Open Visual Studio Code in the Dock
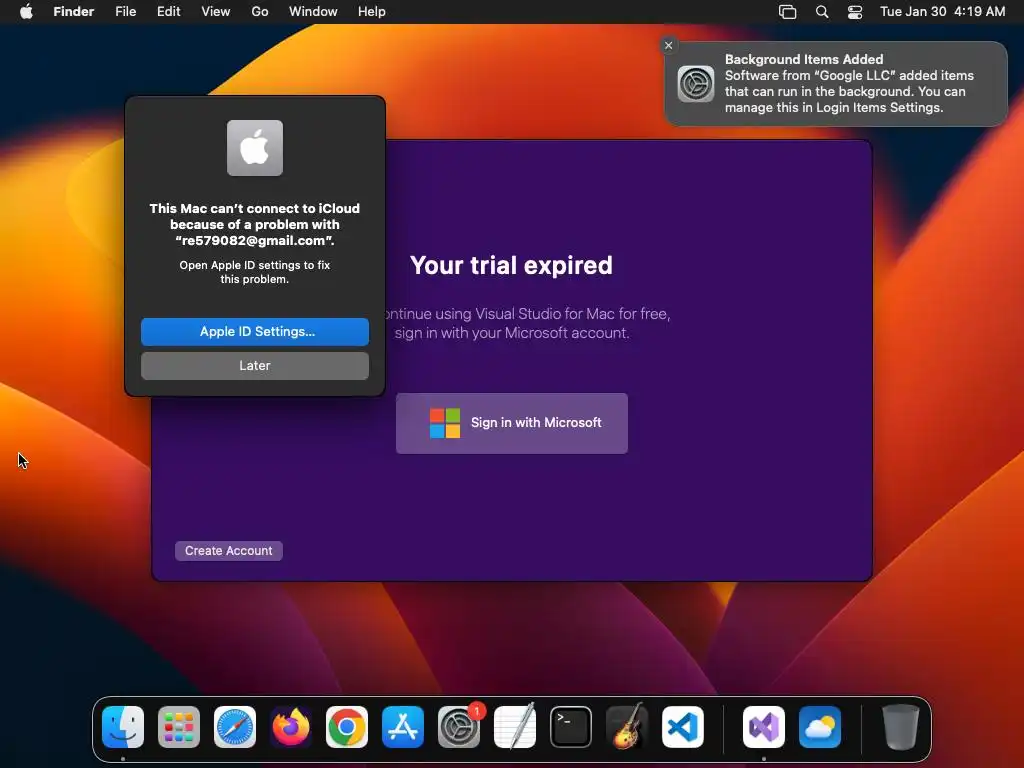The image size is (1024, 768). [683, 727]
